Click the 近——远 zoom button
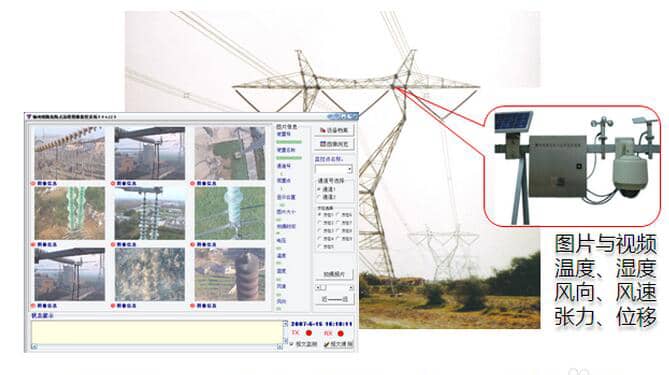 (x=334, y=299)
